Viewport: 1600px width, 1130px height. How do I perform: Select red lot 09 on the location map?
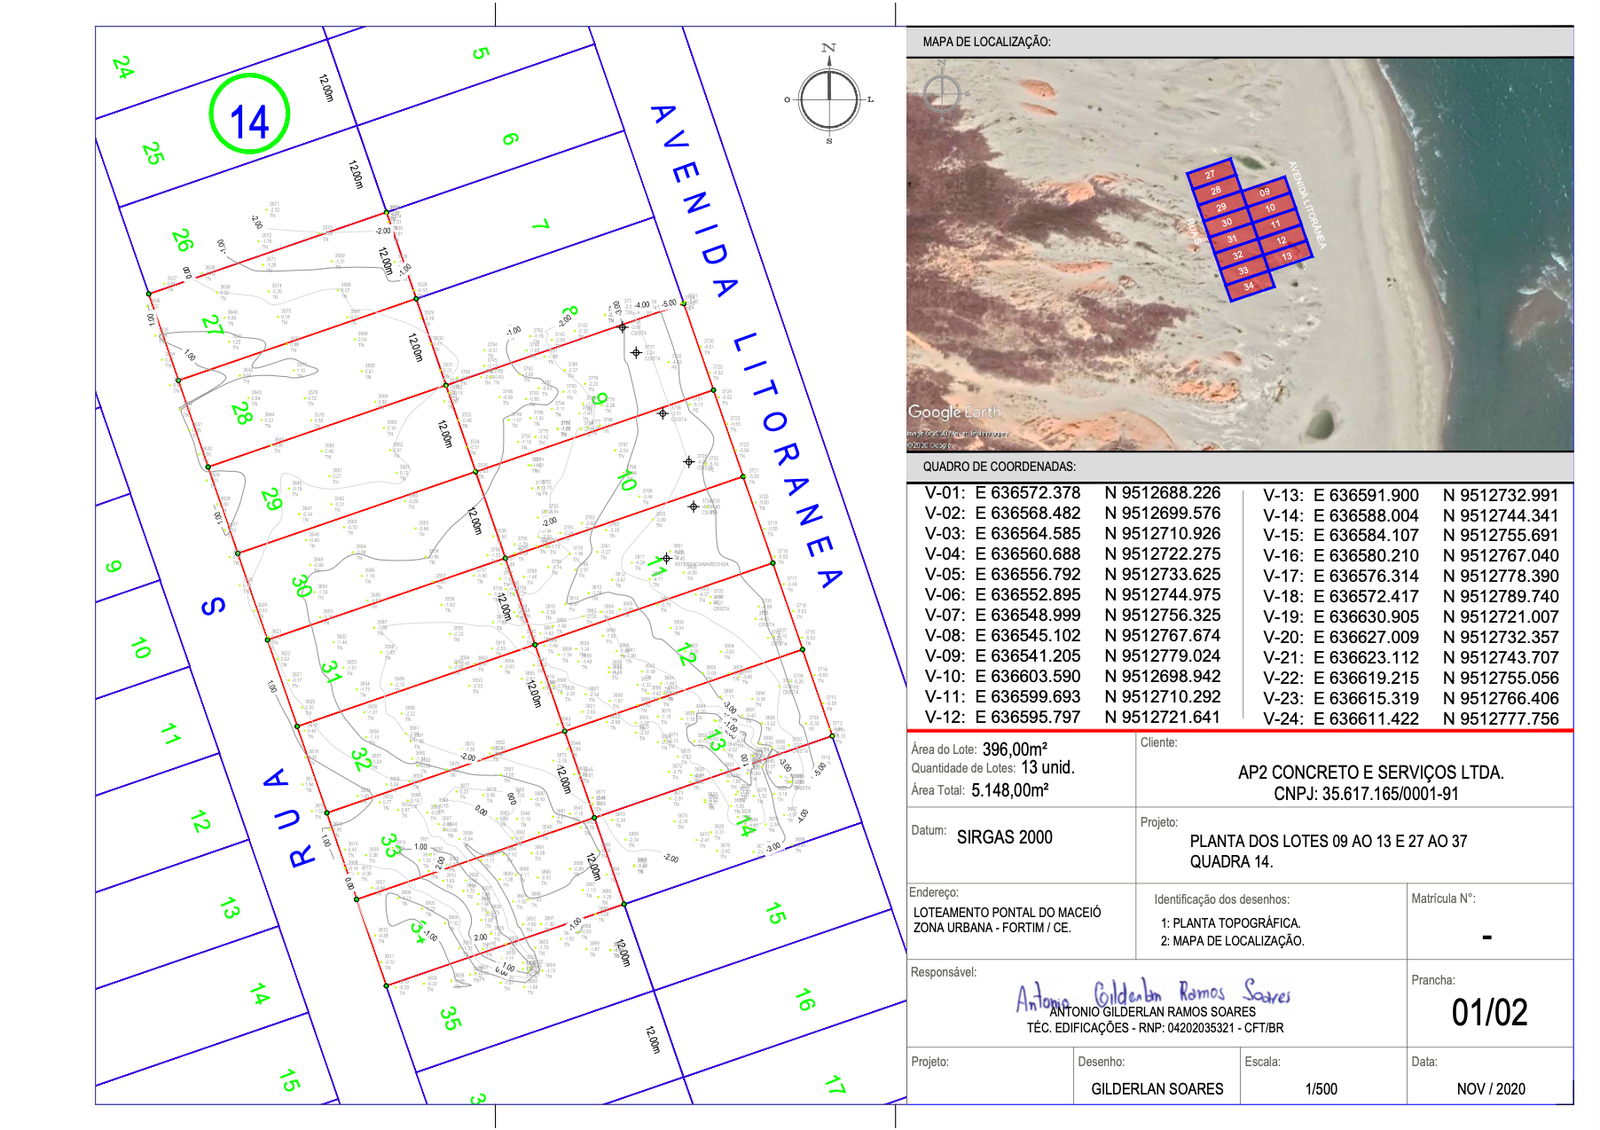point(1264,192)
